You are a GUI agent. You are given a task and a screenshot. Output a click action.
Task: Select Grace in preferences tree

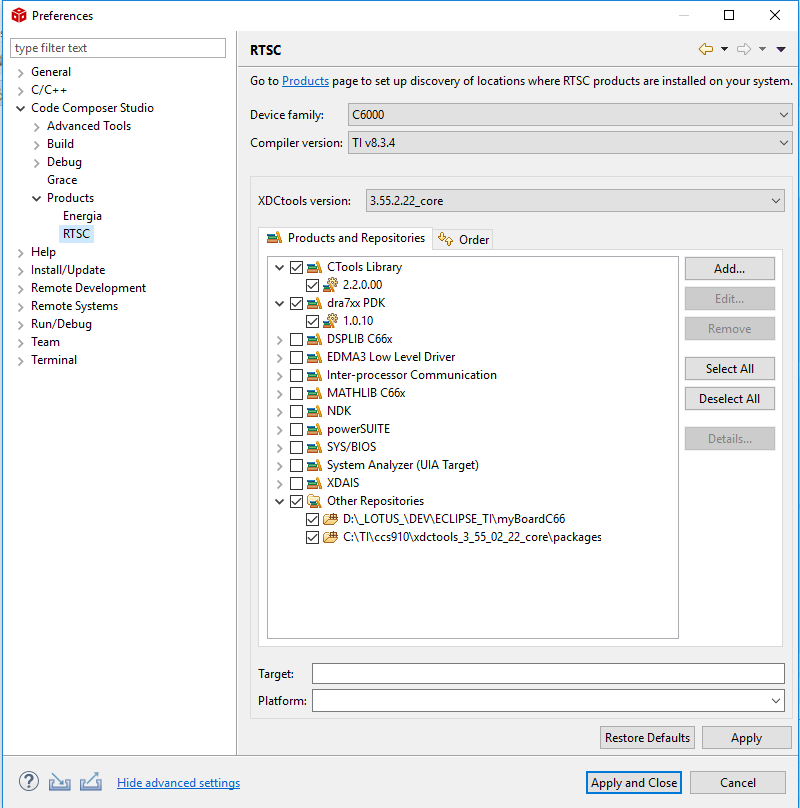pos(62,180)
